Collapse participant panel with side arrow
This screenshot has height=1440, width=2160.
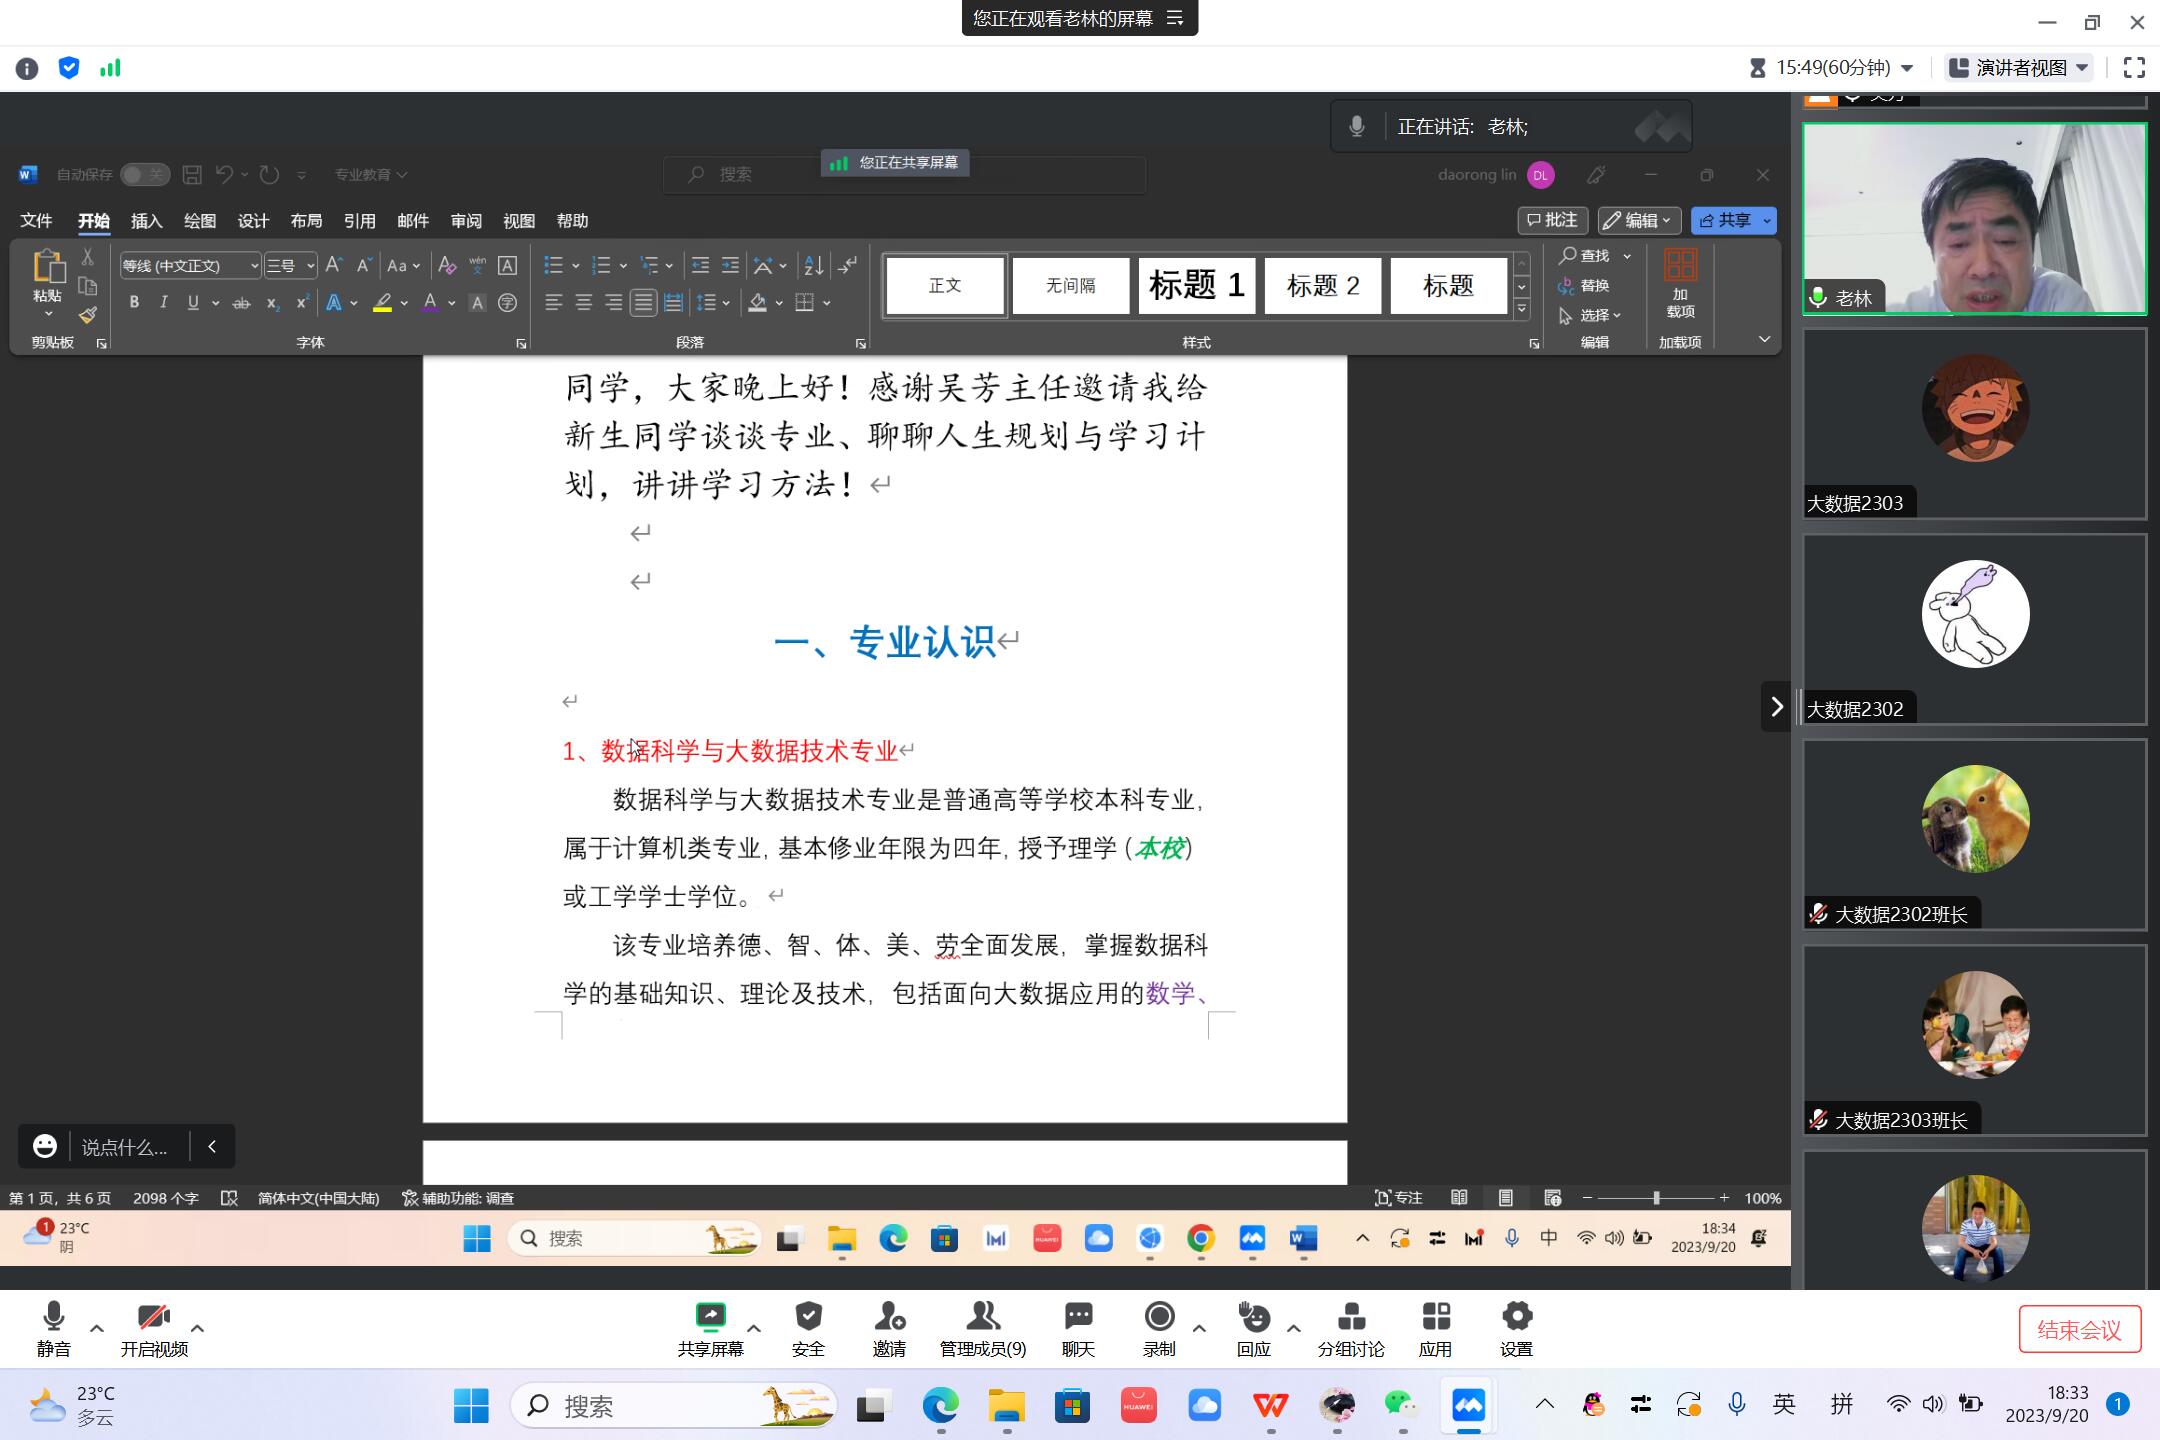click(1776, 706)
